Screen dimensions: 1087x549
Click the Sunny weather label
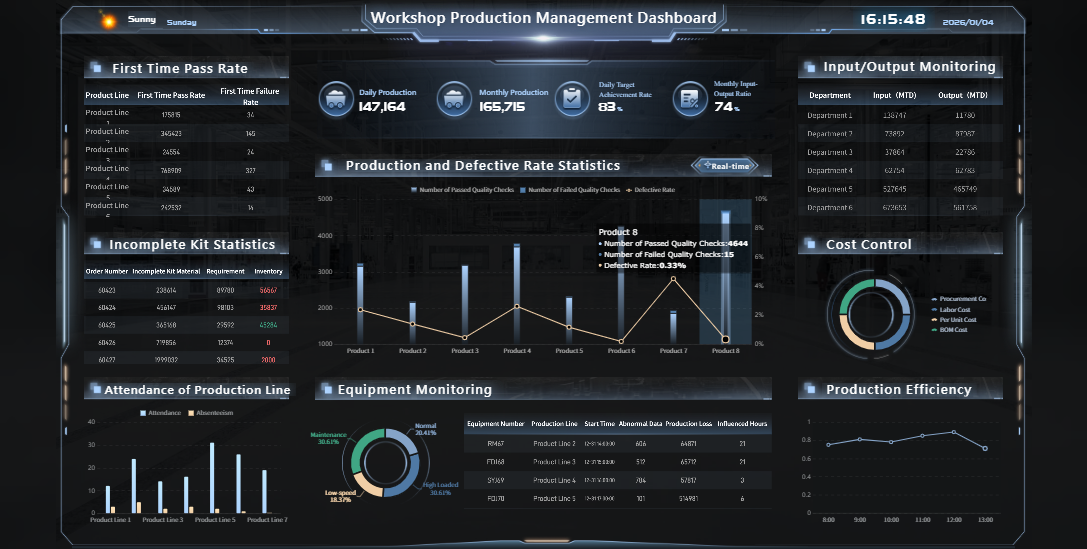pyautogui.click(x=141, y=19)
